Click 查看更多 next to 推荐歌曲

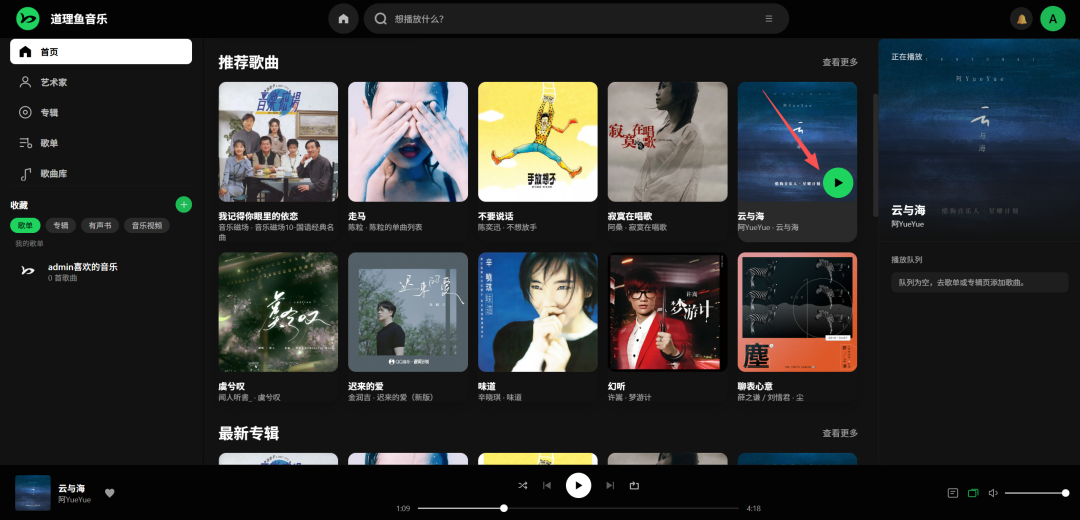(839, 62)
